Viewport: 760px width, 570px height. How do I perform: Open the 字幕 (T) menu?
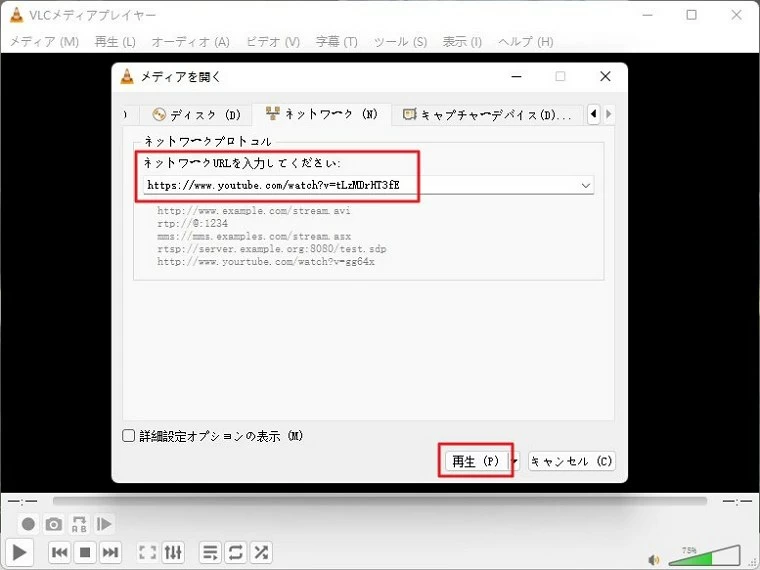[x=336, y=42]
